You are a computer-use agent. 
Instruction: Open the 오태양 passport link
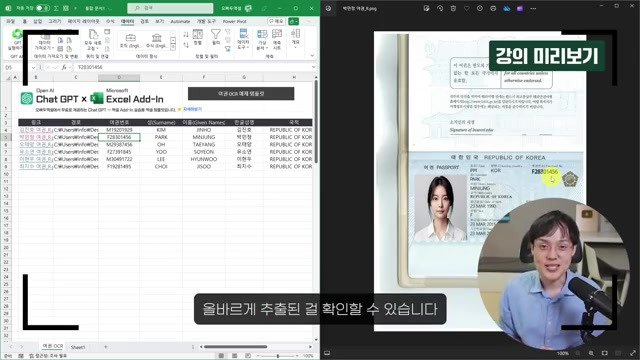pyautogui.click(x=36, y=144)
